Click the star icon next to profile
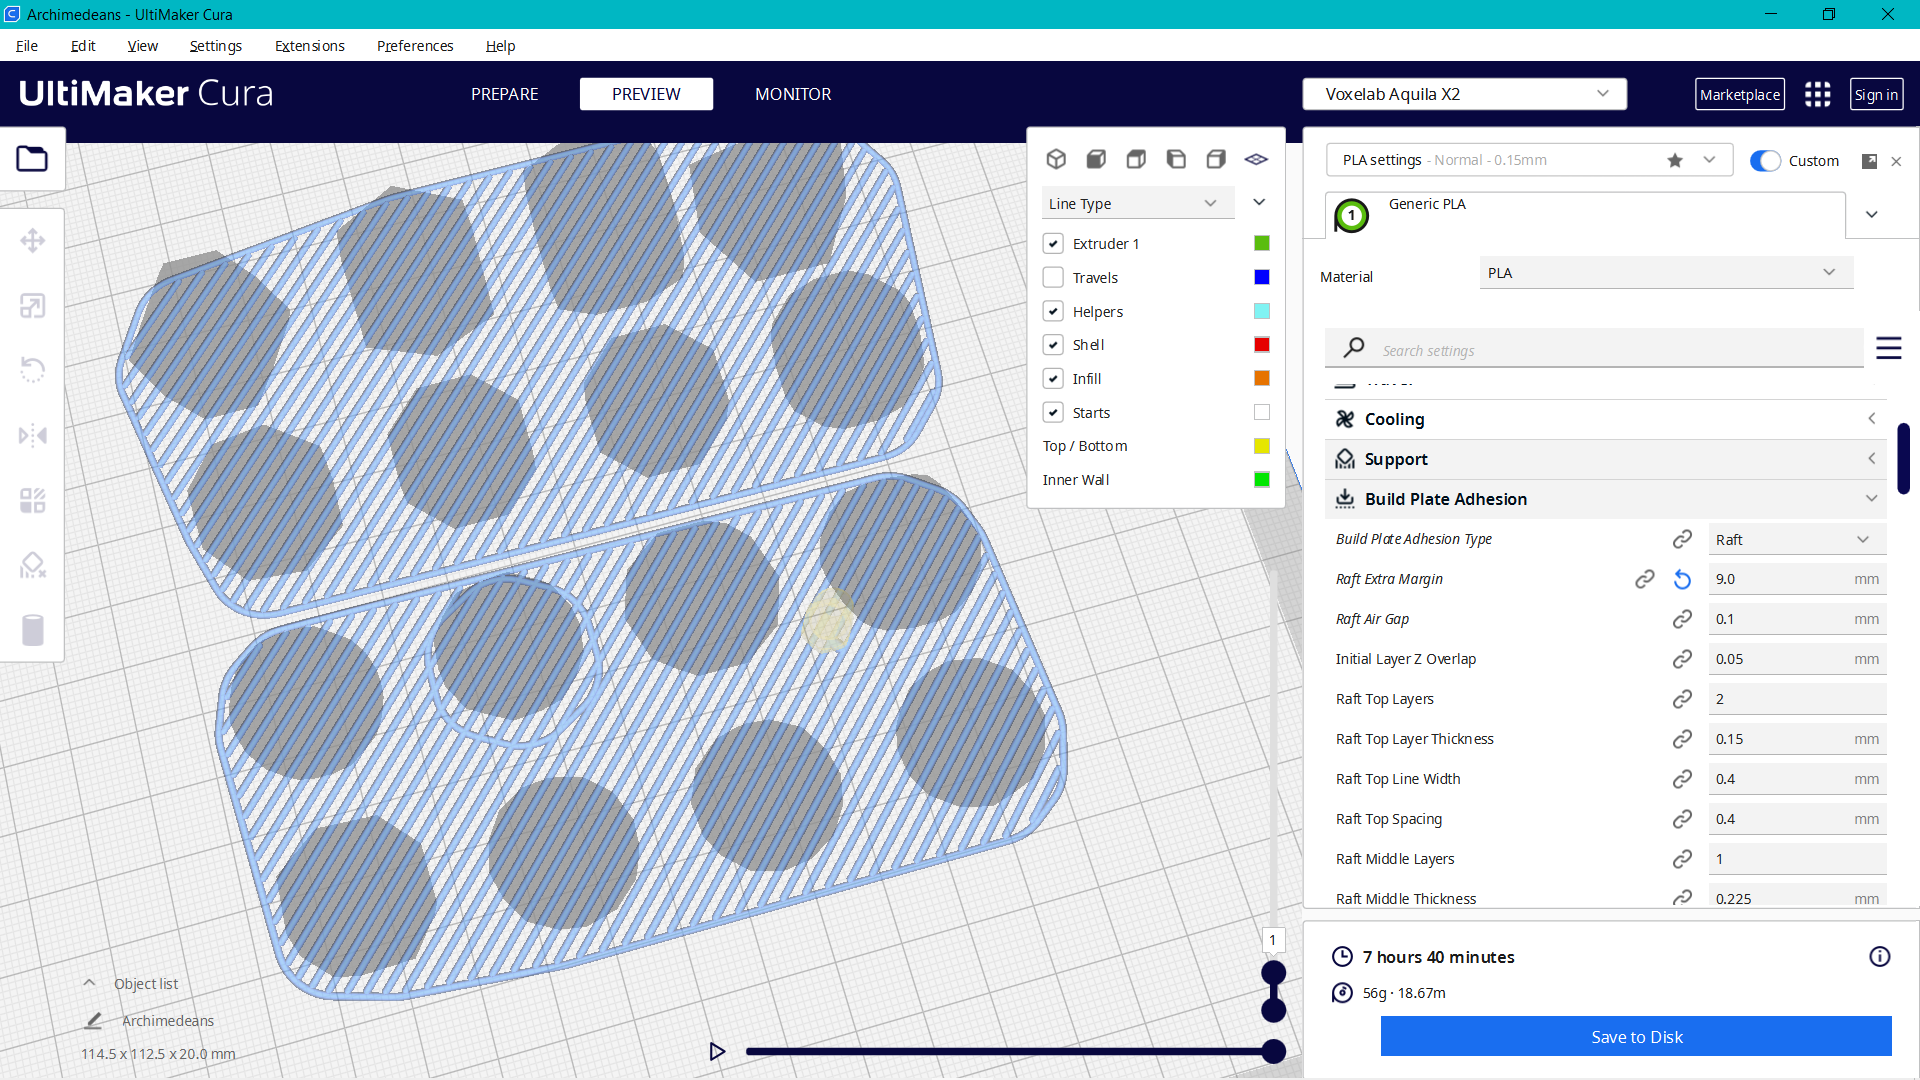The height and width of the screenshot is (1080, 1920). click(x=1675, y=161)
